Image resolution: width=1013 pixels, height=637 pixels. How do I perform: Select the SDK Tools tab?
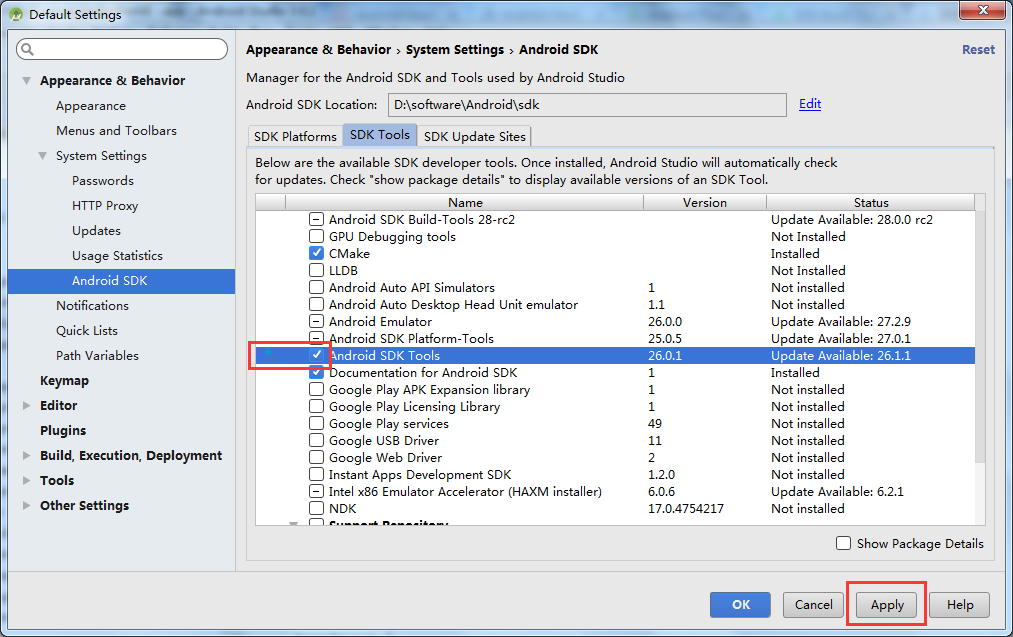380,134
